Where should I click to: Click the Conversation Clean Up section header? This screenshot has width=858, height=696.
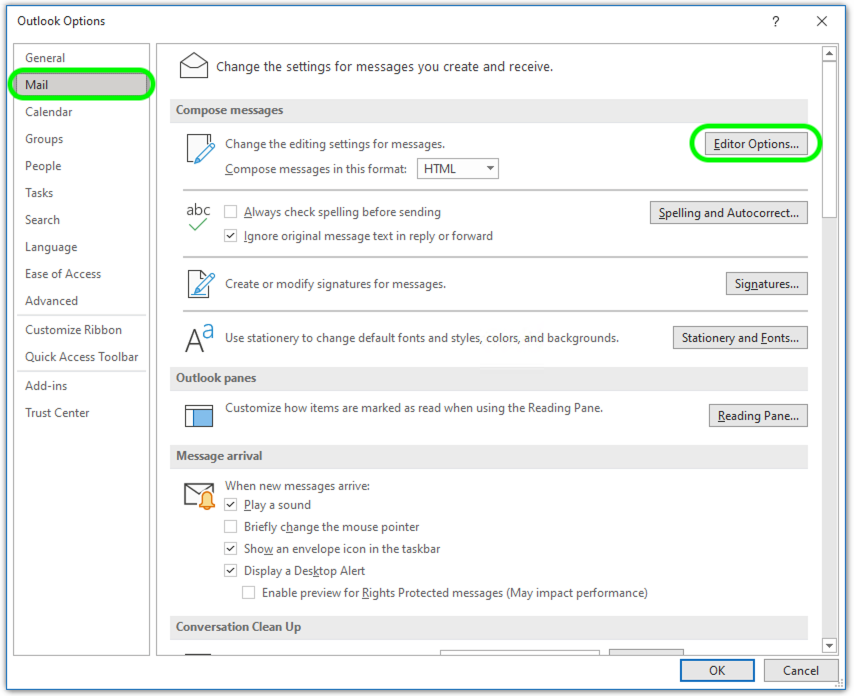(489, 627)
